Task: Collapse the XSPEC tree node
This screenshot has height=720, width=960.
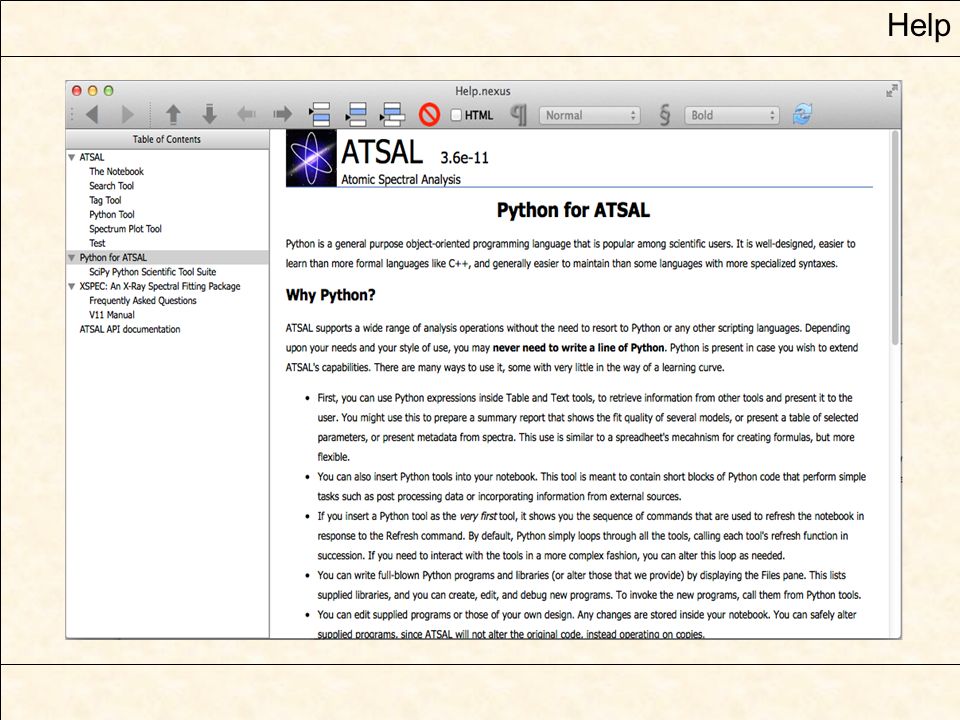Action: (x=72, y=287)
